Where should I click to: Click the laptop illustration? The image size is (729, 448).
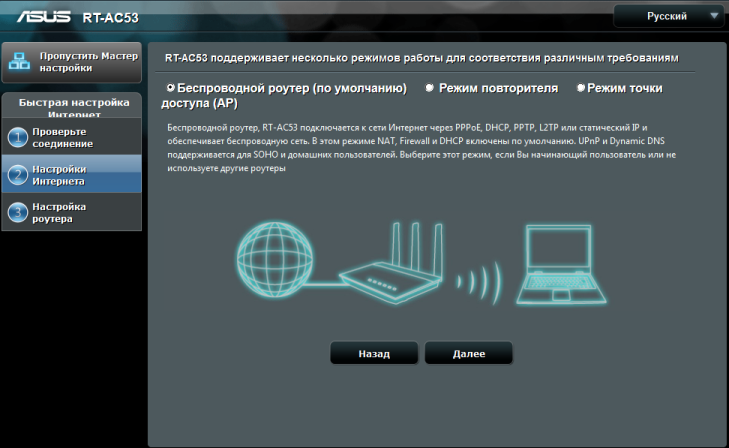561,264
